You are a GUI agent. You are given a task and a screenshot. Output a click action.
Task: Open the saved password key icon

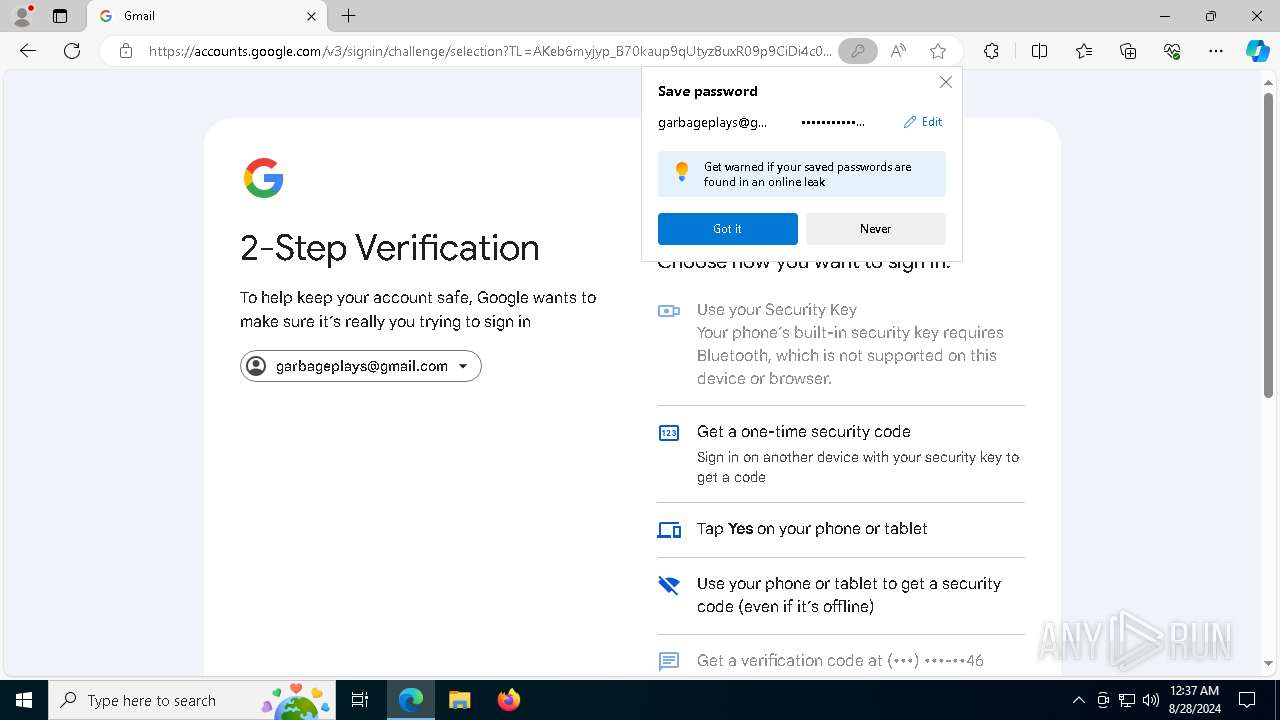tap(857, 51)
